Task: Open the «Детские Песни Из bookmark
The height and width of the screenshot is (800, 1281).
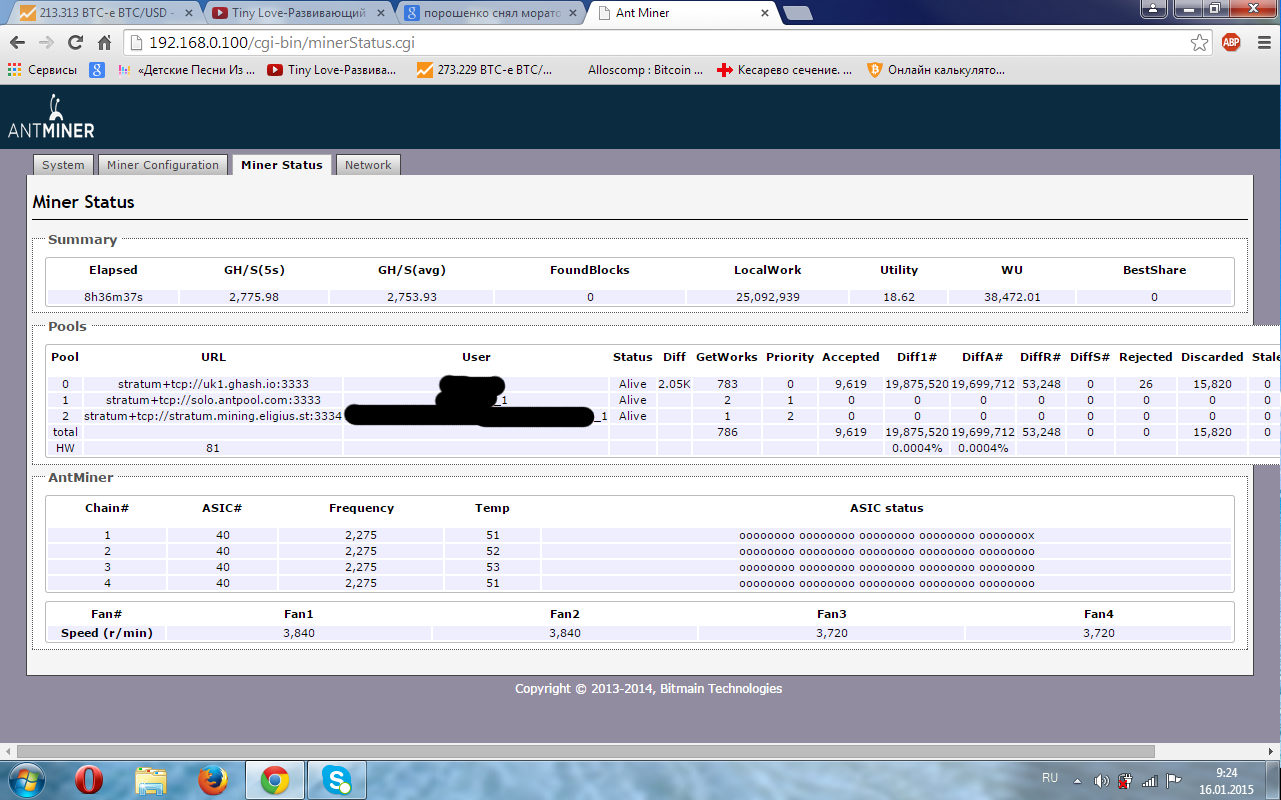Action: point(186,70)
